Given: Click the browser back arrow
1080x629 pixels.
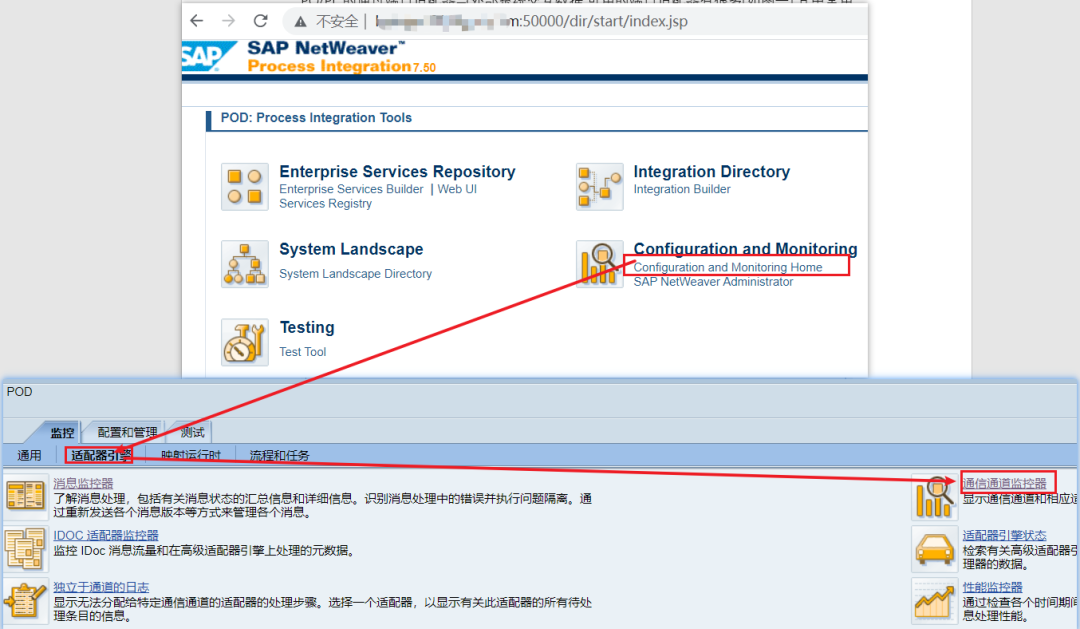Looking at the screenshot, I should pos(197,21).
